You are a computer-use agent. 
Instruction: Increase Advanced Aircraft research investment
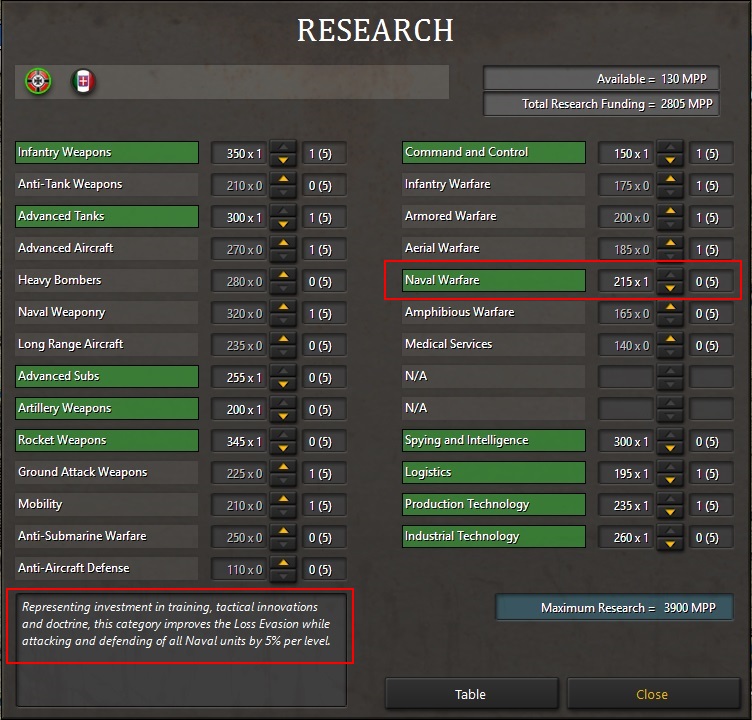point(283,243)
